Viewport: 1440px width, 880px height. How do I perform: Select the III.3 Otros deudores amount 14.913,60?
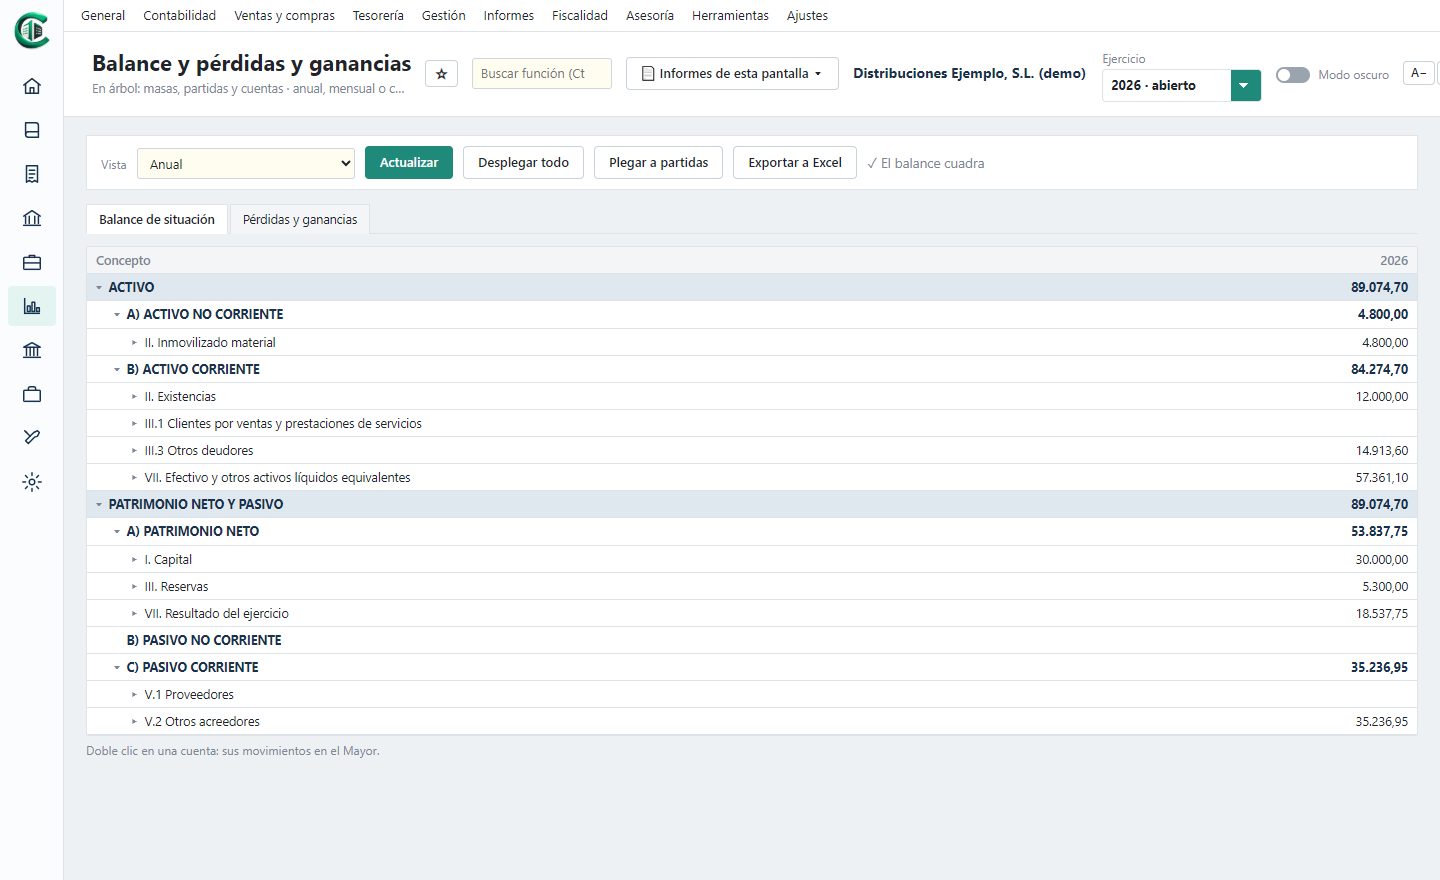1382,451
